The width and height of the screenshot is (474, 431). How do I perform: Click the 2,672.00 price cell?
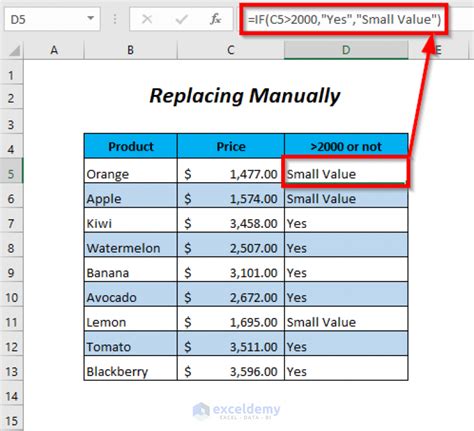231,294
